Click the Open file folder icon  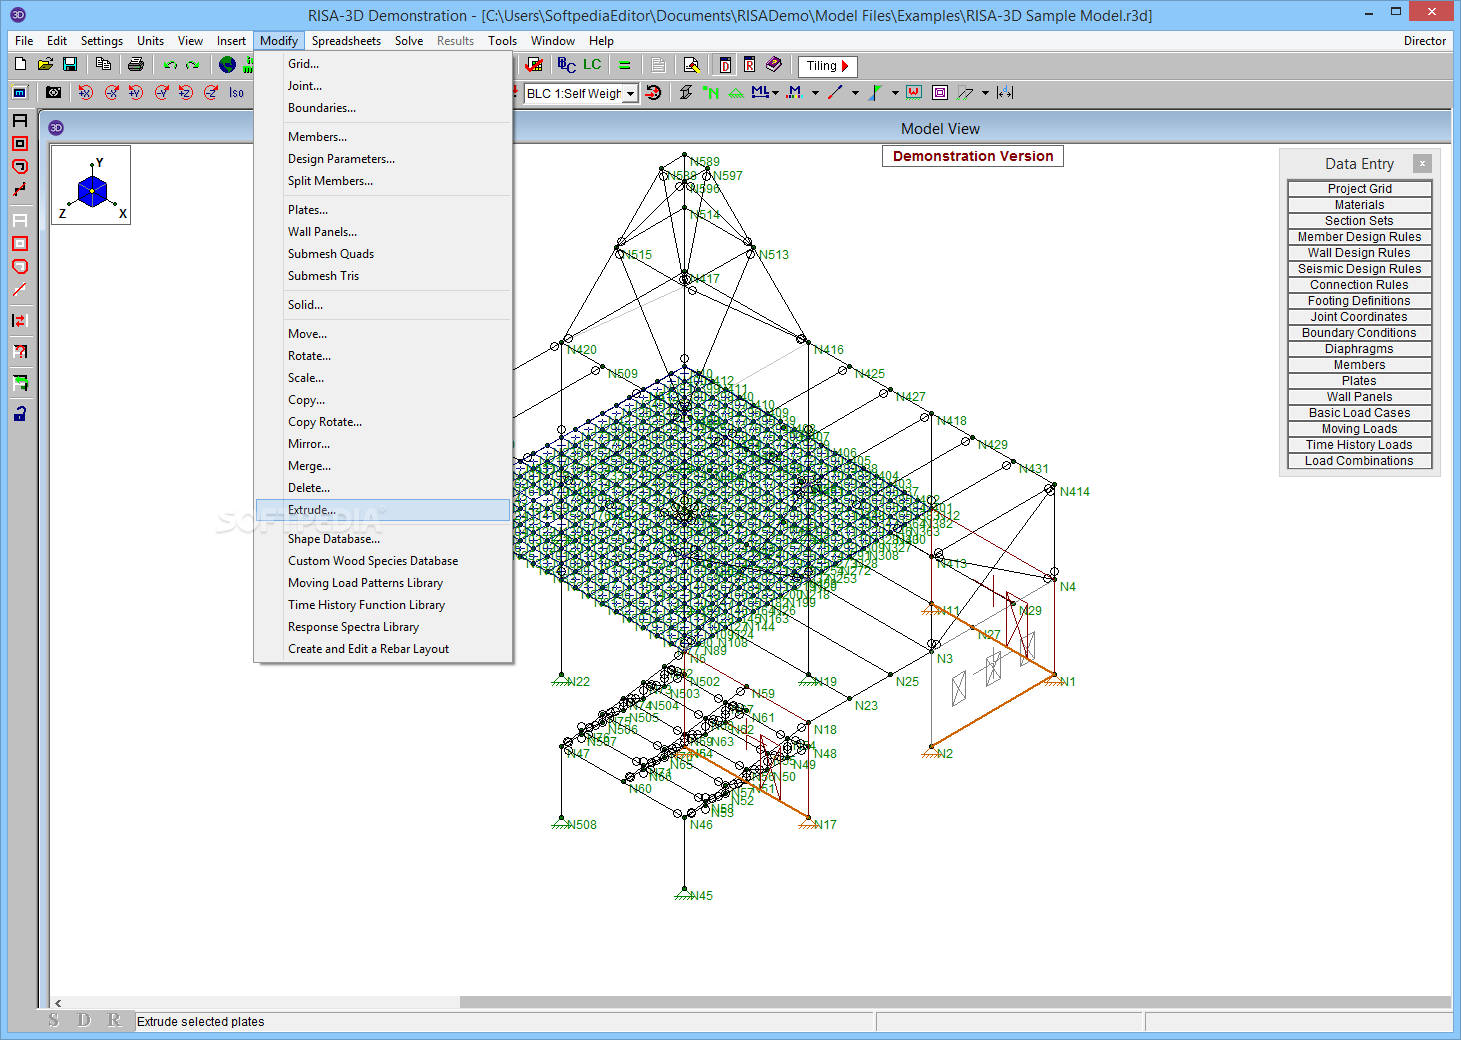45,64
